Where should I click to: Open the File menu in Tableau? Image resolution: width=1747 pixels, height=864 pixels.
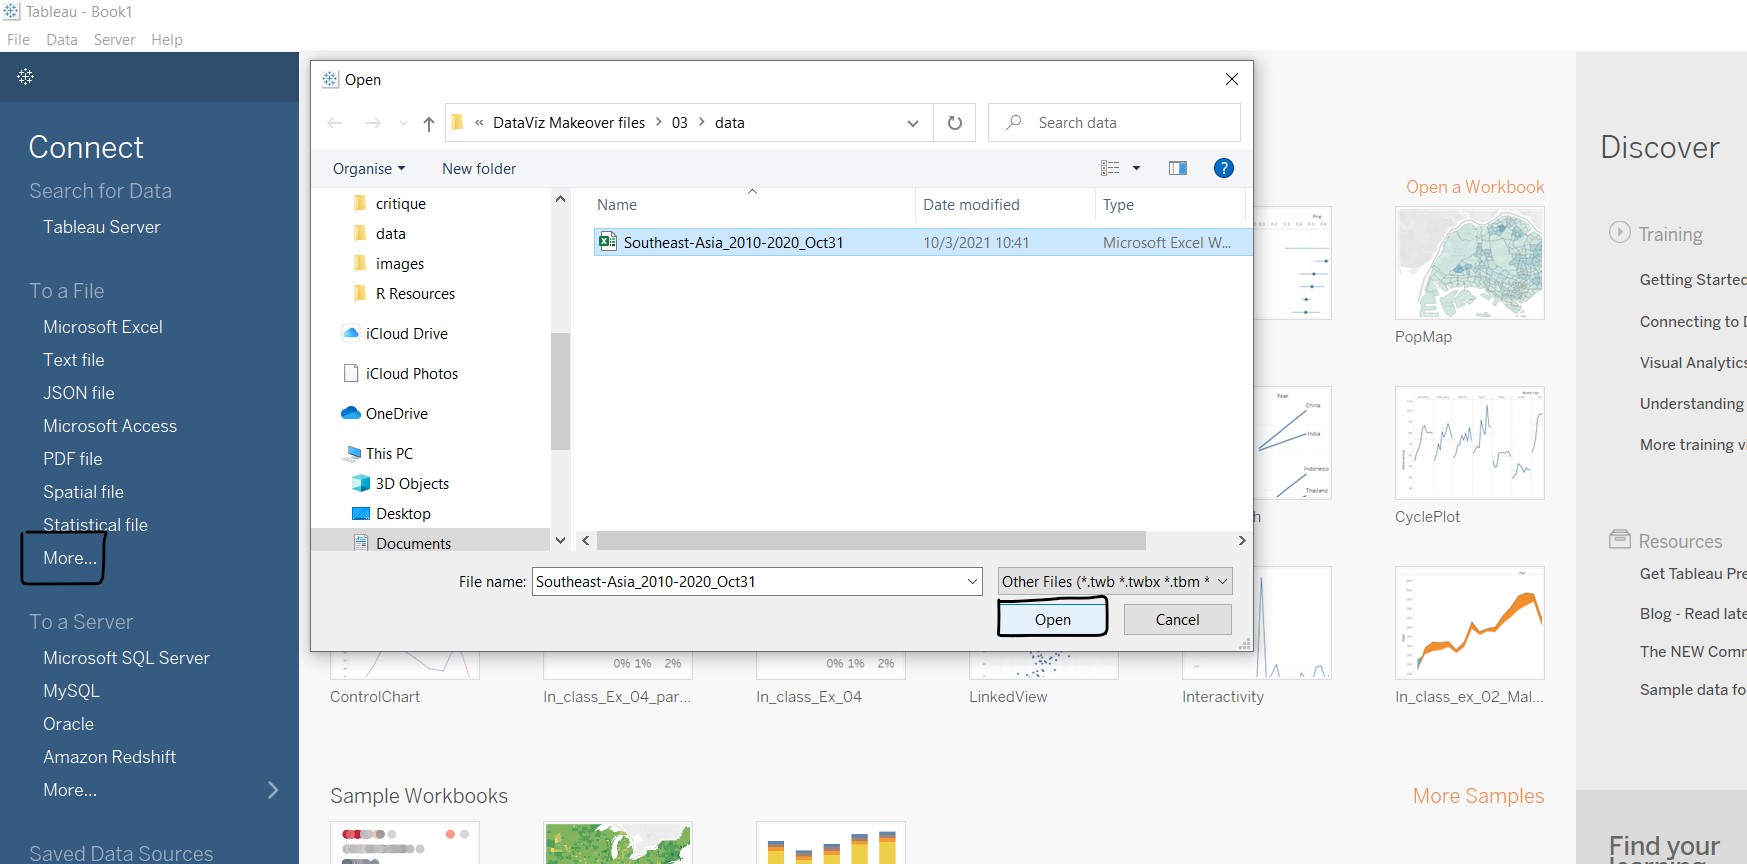[x=18, y=40]
